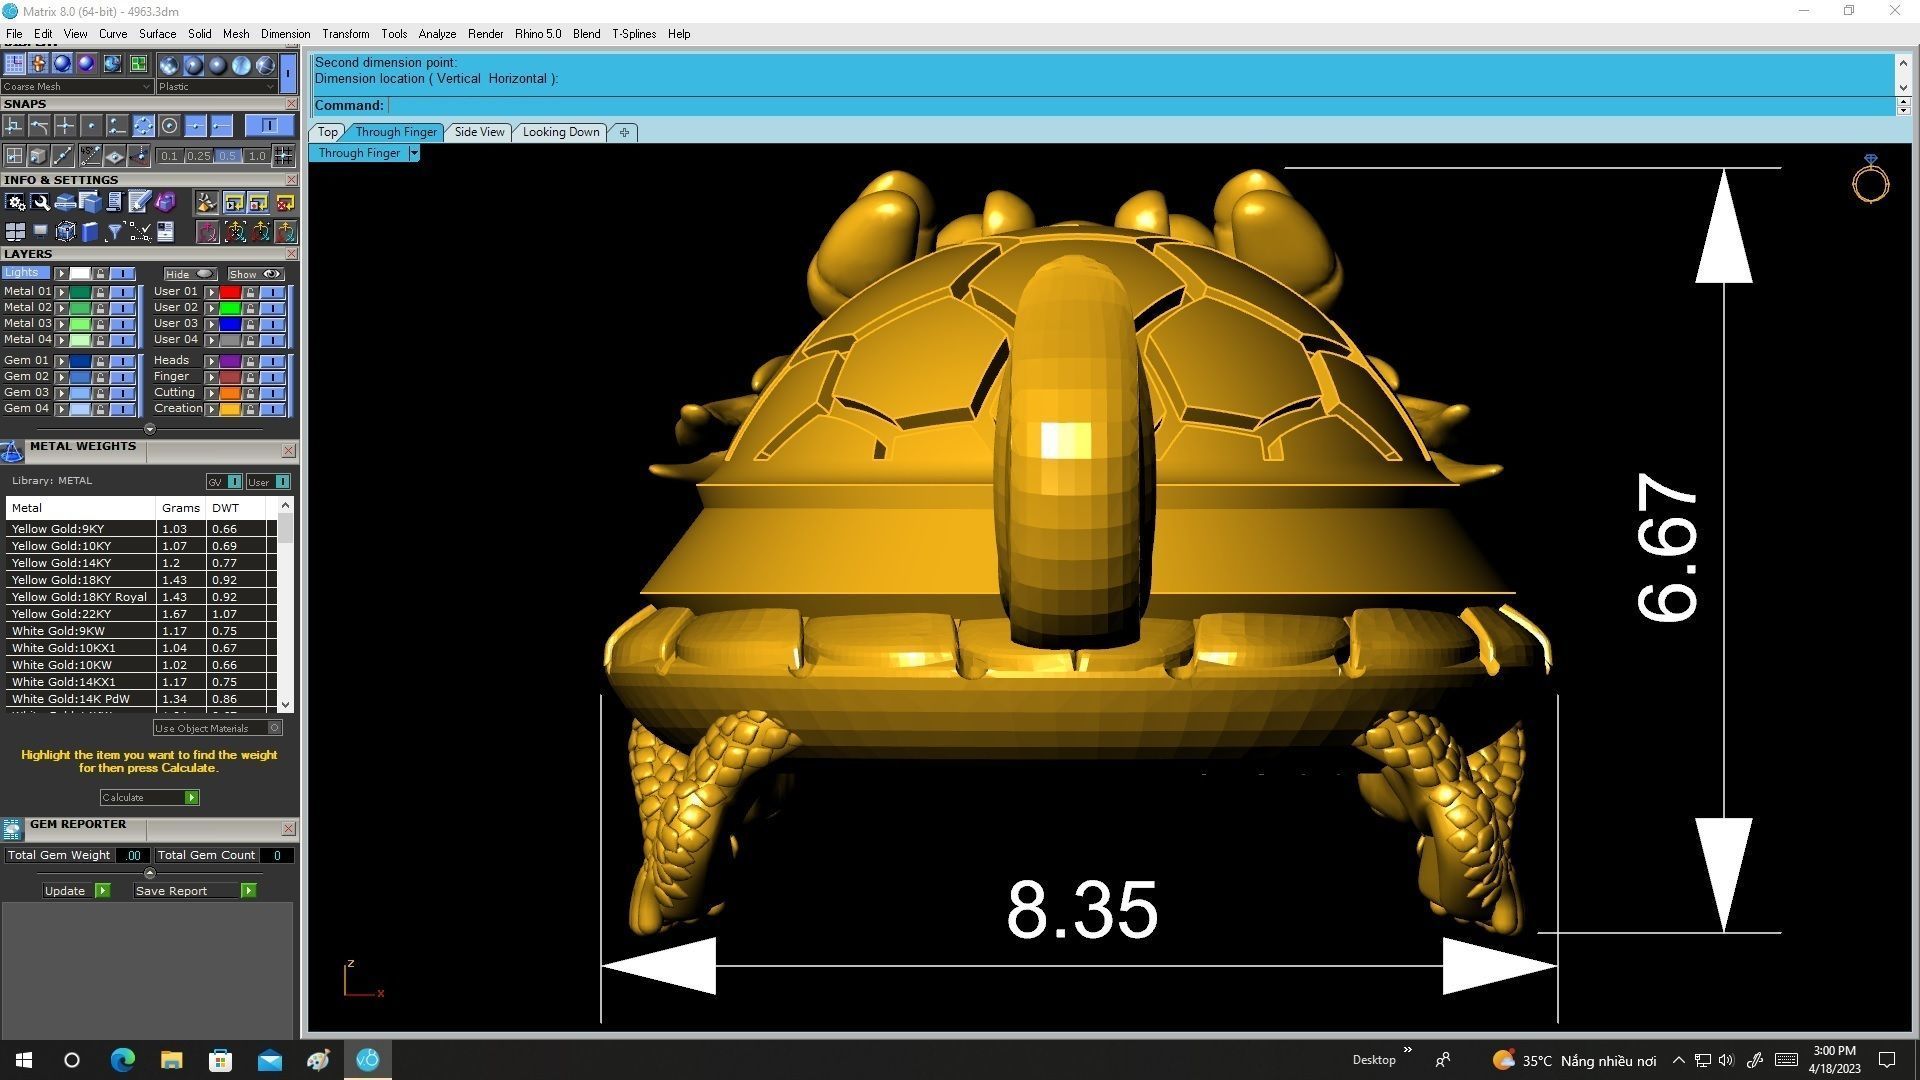This screenshot has height=1080, width=1920.
Task: Toggle the User 01 layer on/off switch
Action: tap(272, 292)
